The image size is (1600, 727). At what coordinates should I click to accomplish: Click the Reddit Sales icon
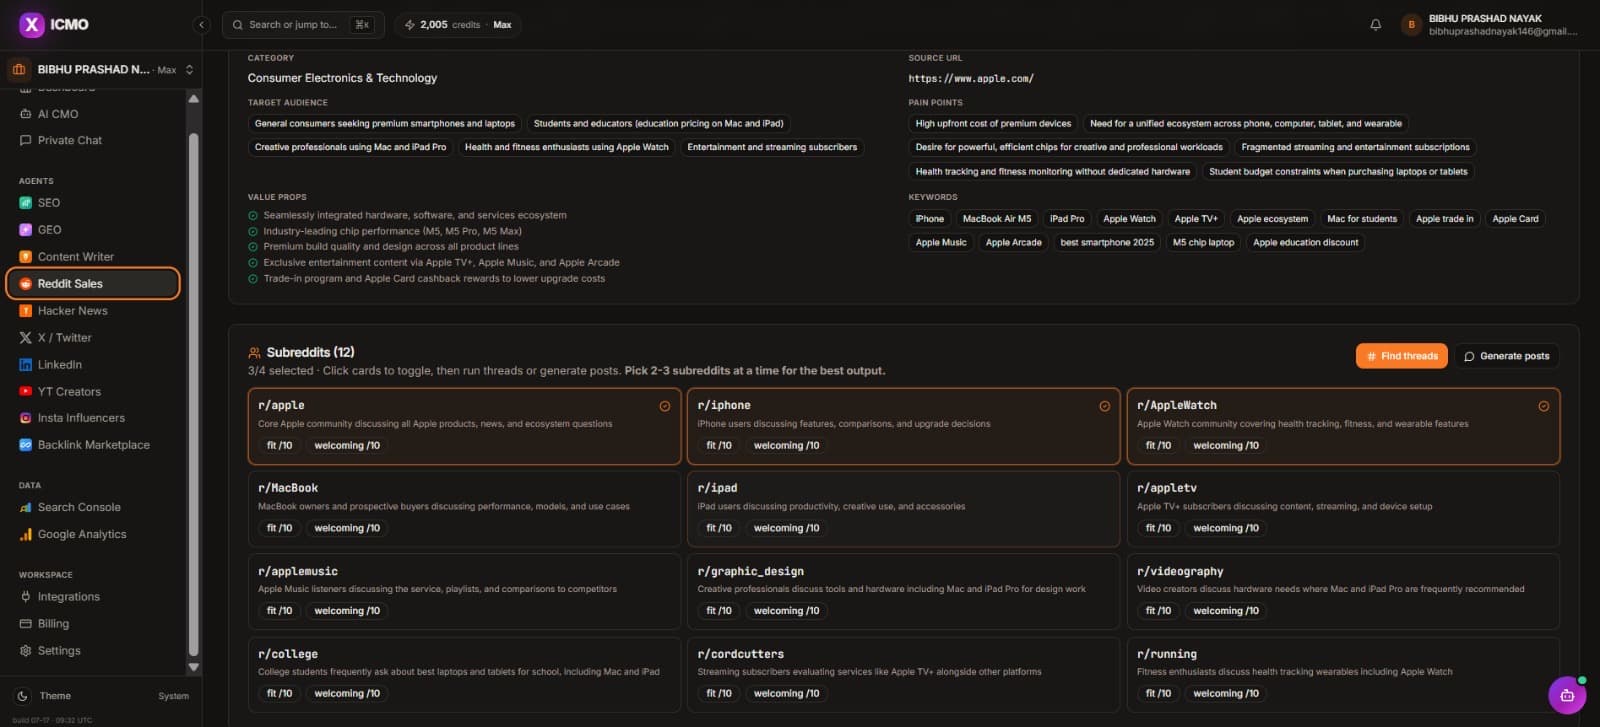coord(26,283)
